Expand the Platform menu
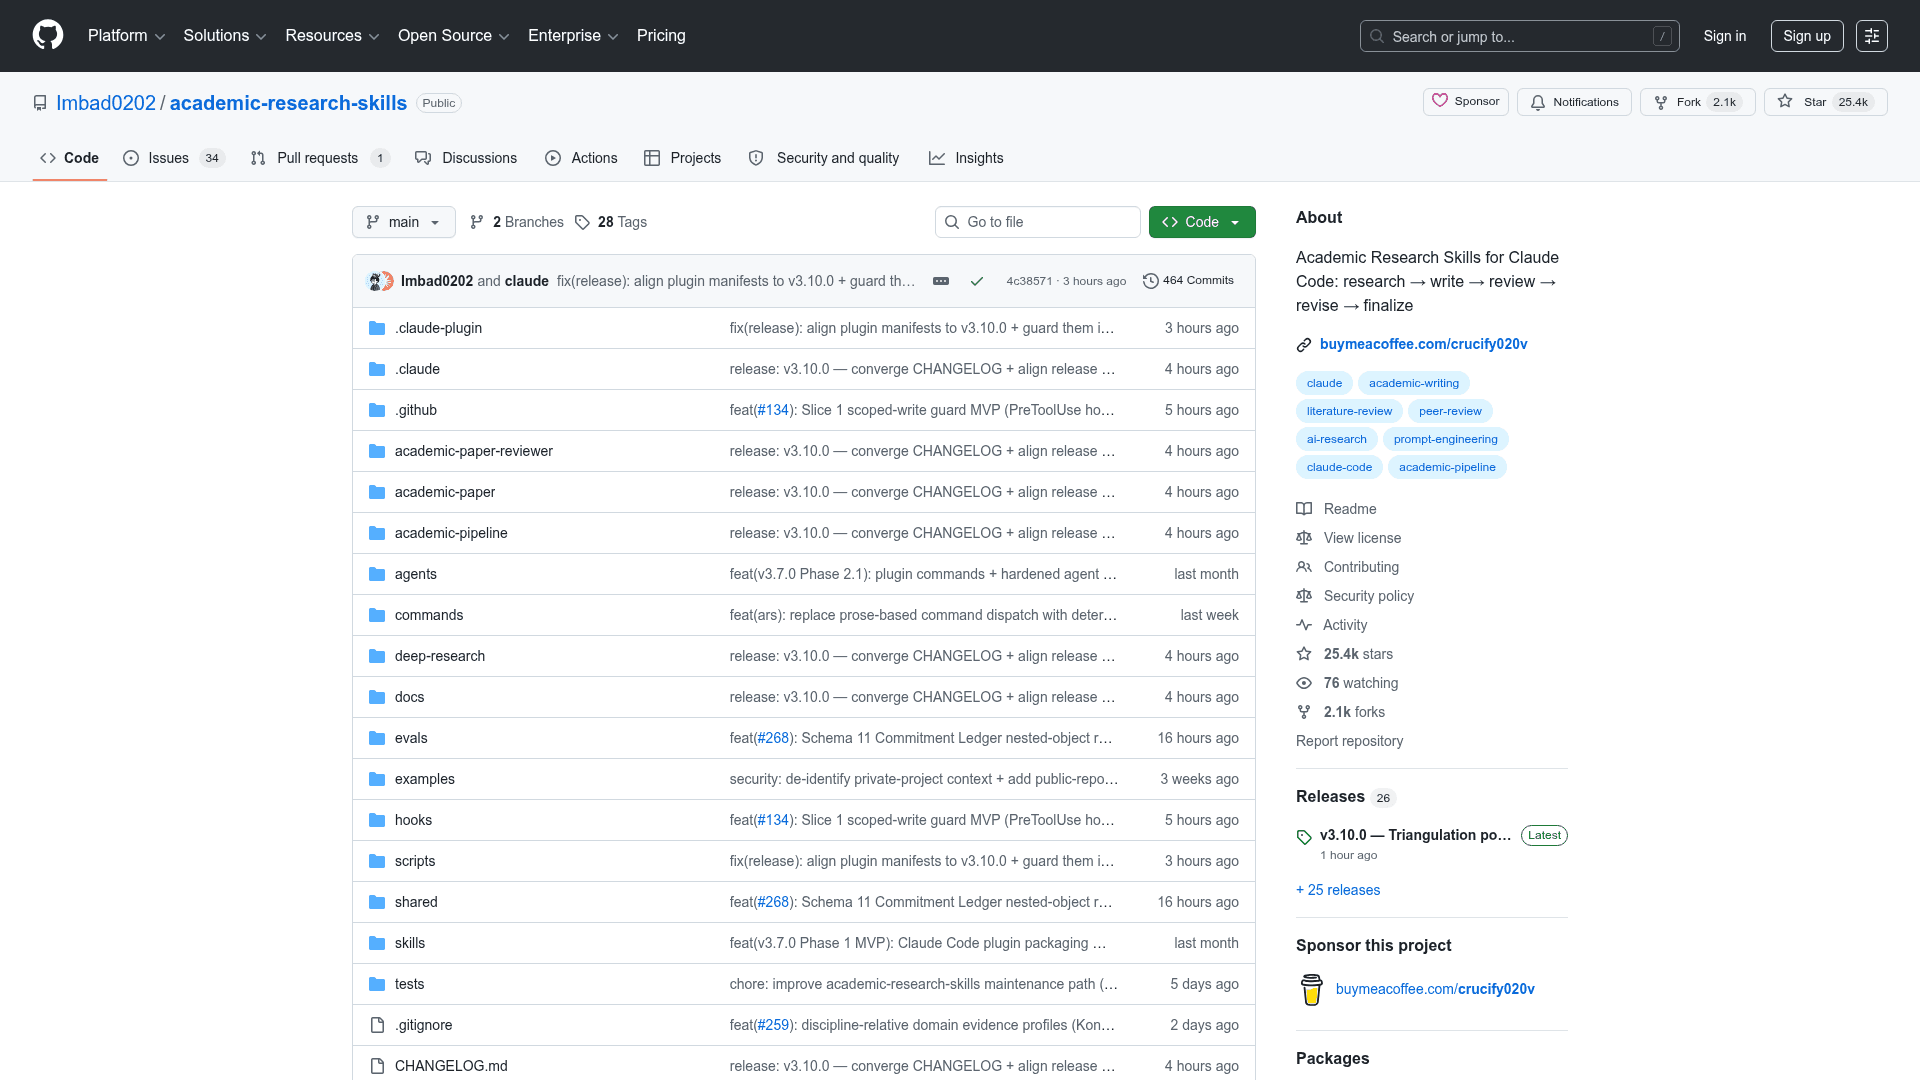 click(x=126, y=36)
